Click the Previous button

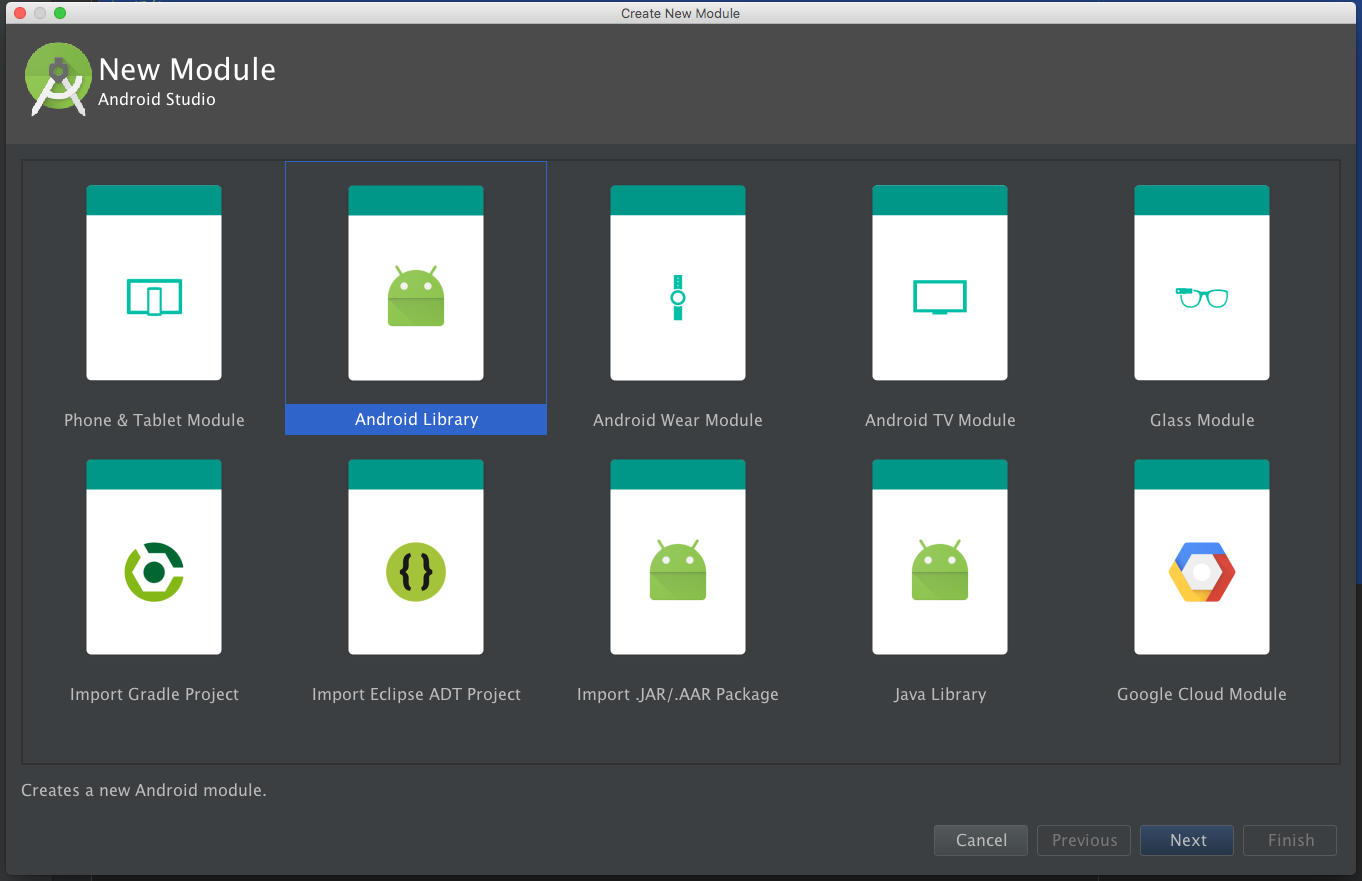(1084, 840)
